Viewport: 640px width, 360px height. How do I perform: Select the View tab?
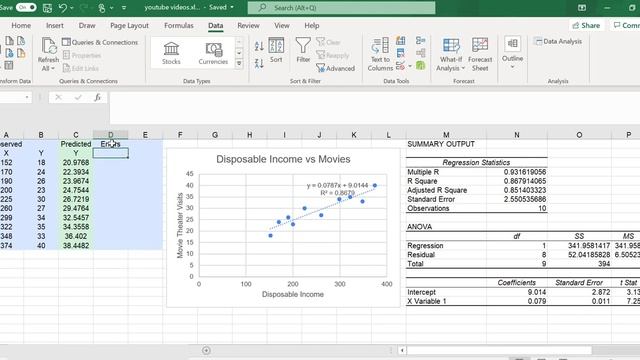(x=282, y=25)
